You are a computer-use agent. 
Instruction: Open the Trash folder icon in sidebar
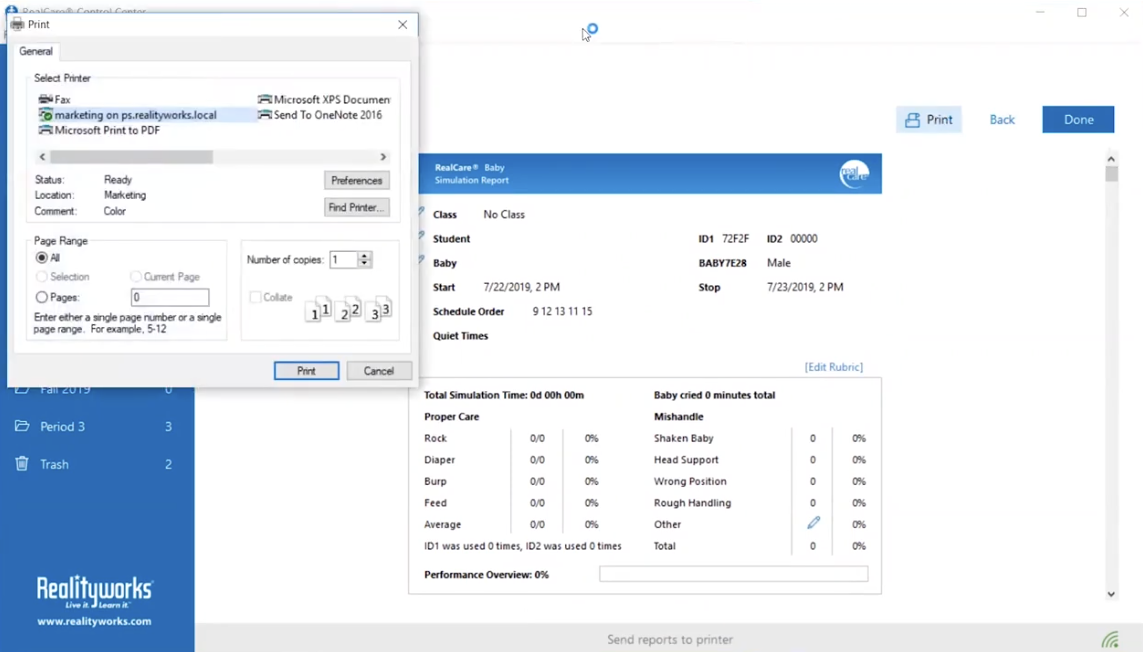click(x=22, y=463)
